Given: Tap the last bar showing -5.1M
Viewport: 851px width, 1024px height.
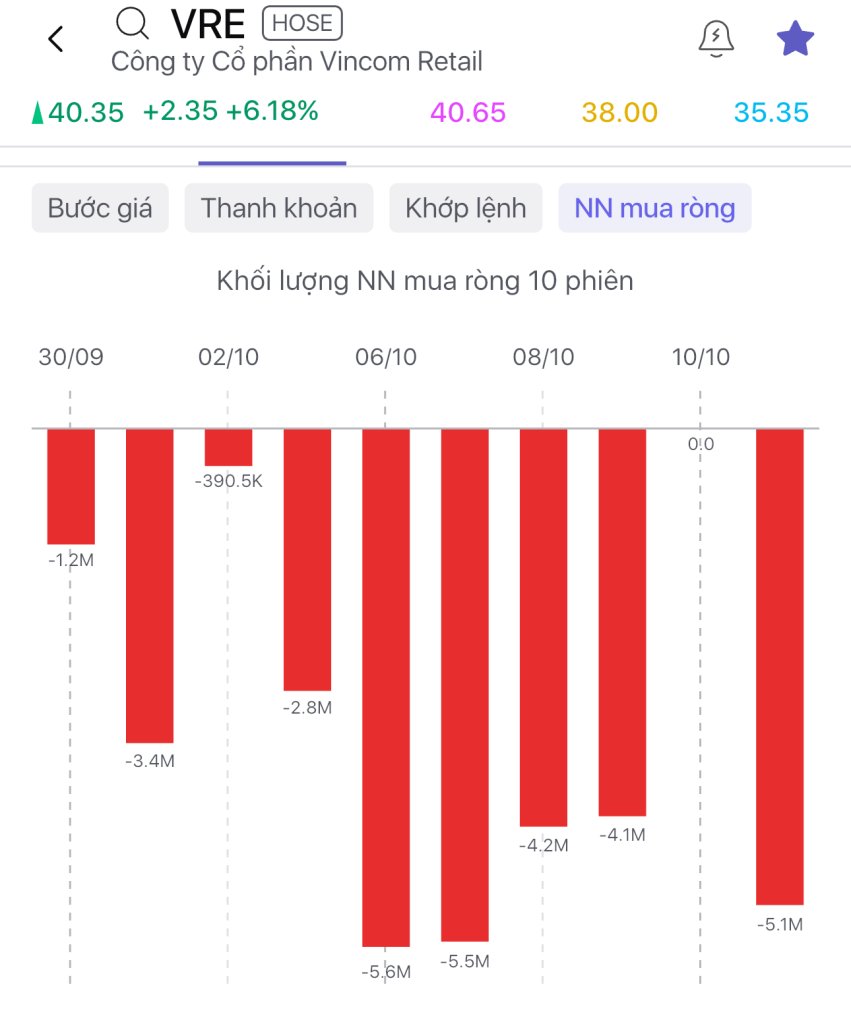Looking at the screenshot, I should pyautogui.click(x=780, y=666).
